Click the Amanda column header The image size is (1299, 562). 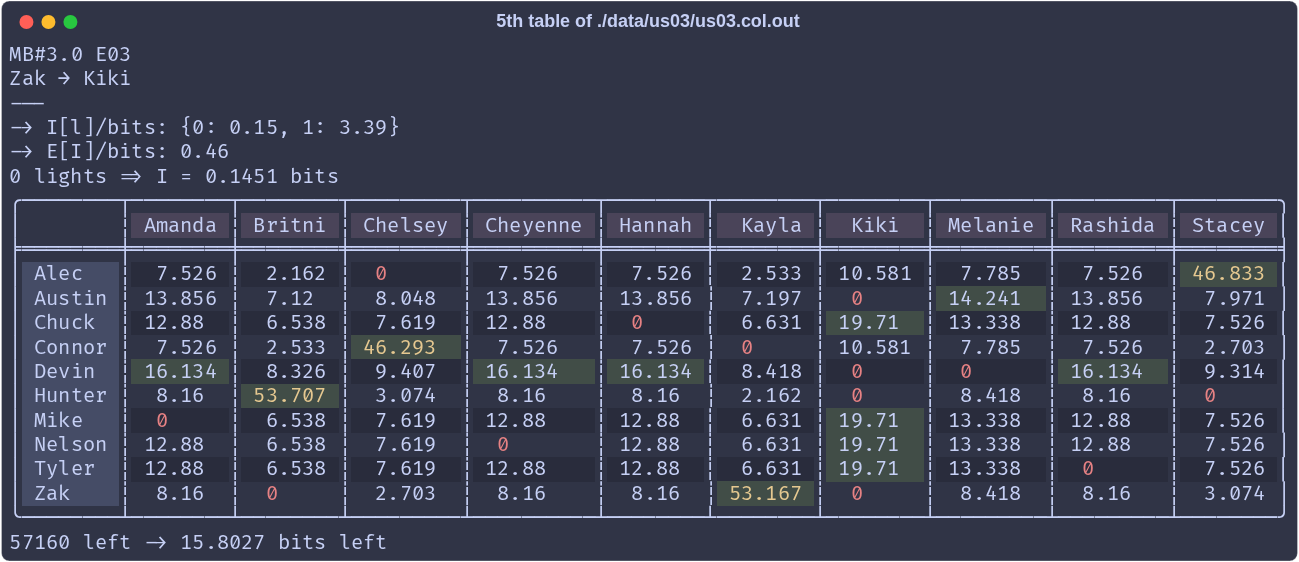coord(180,225)
